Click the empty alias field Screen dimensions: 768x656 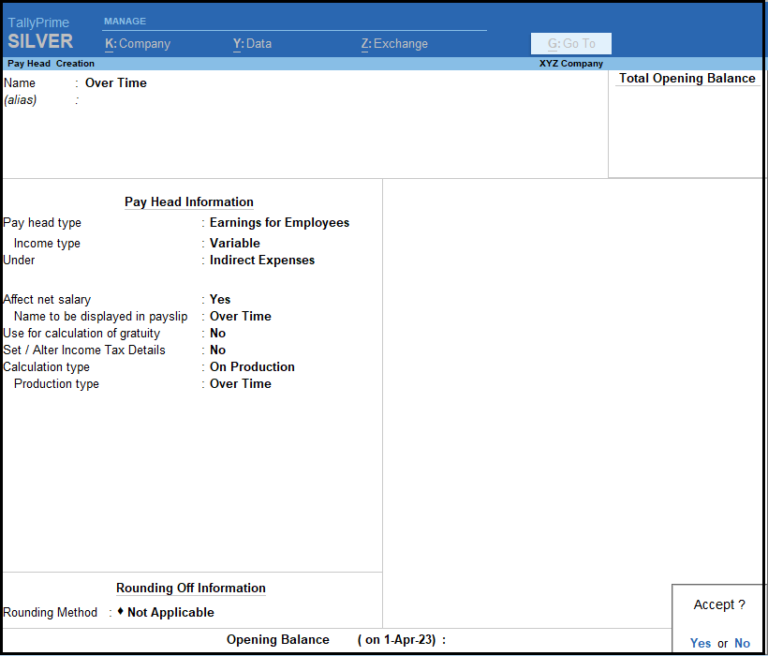coord(196,100)
